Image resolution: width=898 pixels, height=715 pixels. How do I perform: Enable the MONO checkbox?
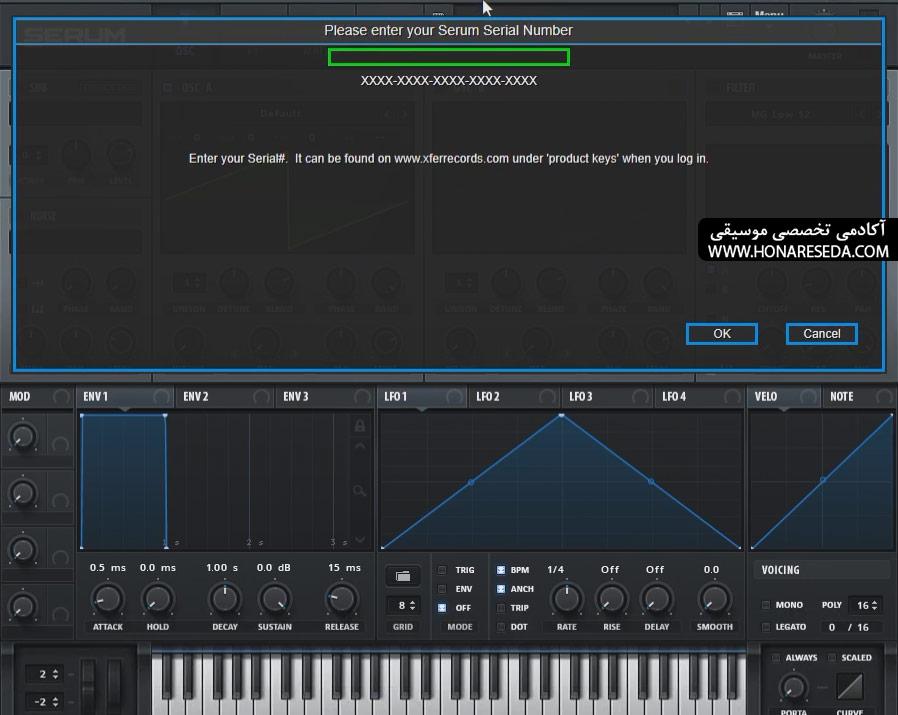pos(766,605)
